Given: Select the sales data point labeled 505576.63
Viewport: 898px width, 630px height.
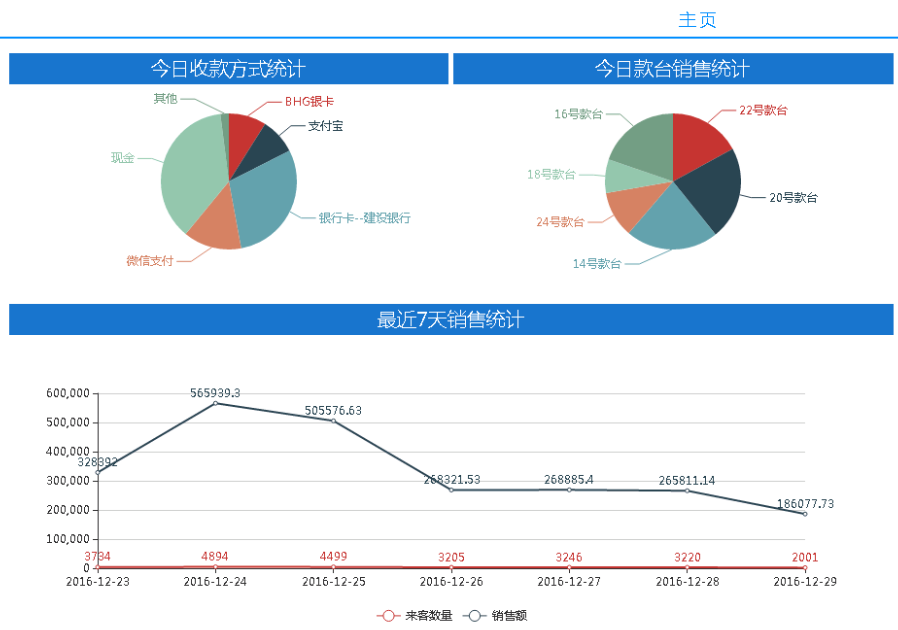Looking at the screenshot, I should (333, 421).
